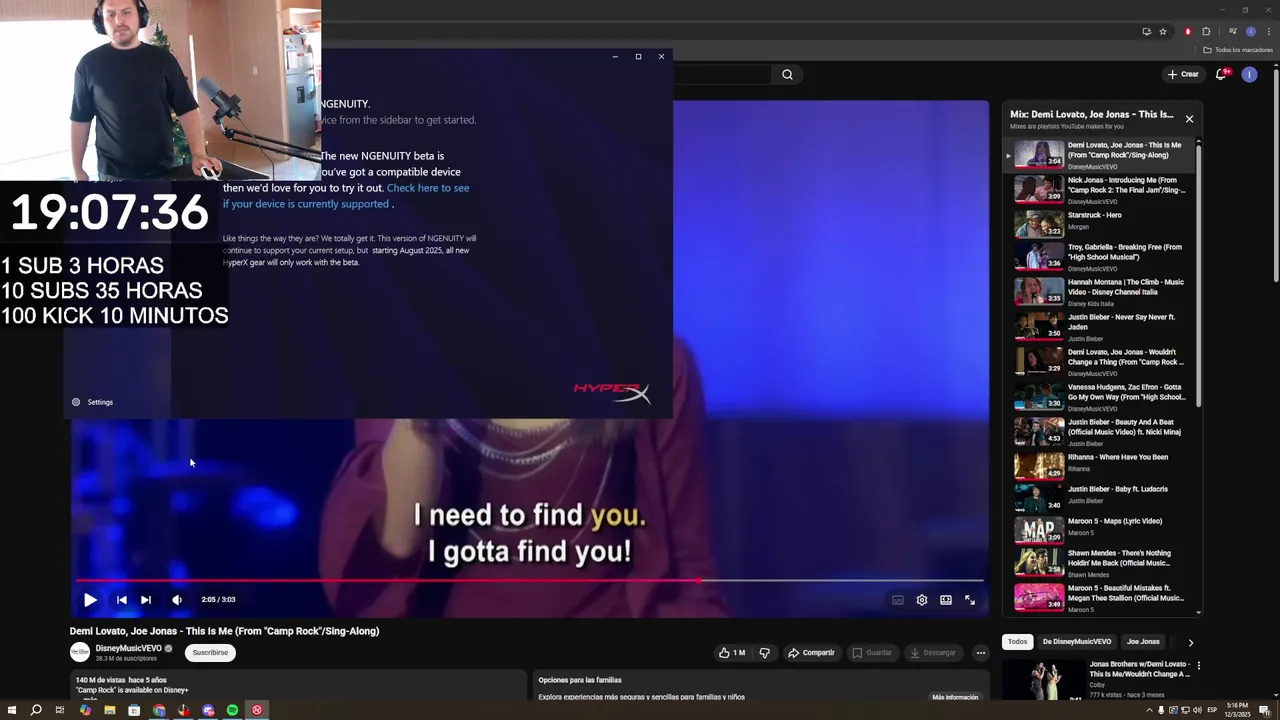Click Más información button
This screenshot has height=720, width=1280.
(x=955, y=697)
